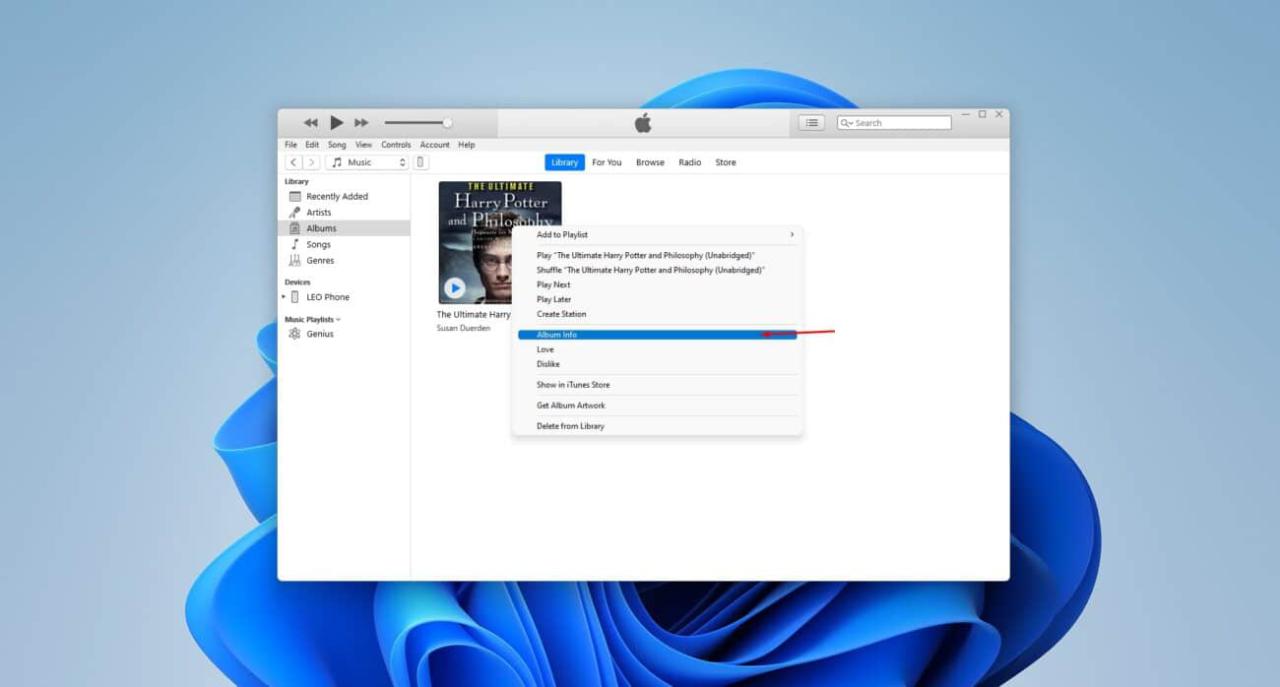Choose Show in iTunes Store

coord(657,385)
